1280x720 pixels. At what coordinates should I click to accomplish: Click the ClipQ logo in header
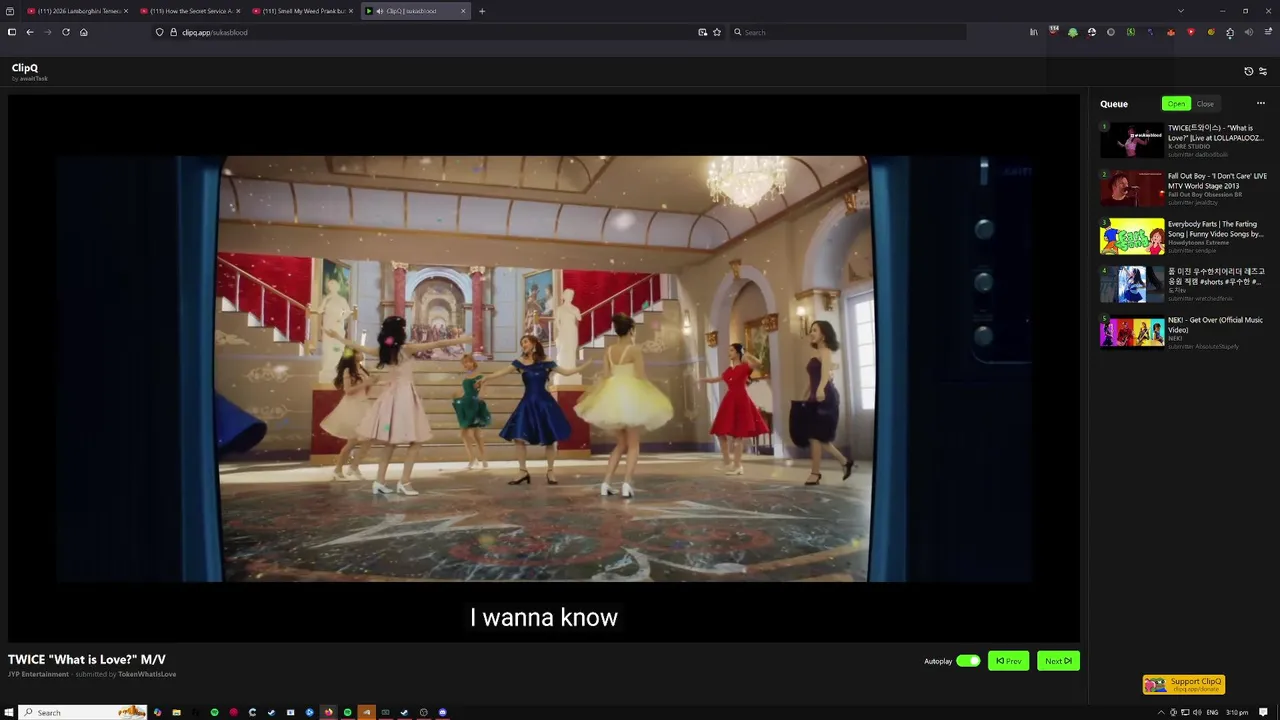coord(25,68)
